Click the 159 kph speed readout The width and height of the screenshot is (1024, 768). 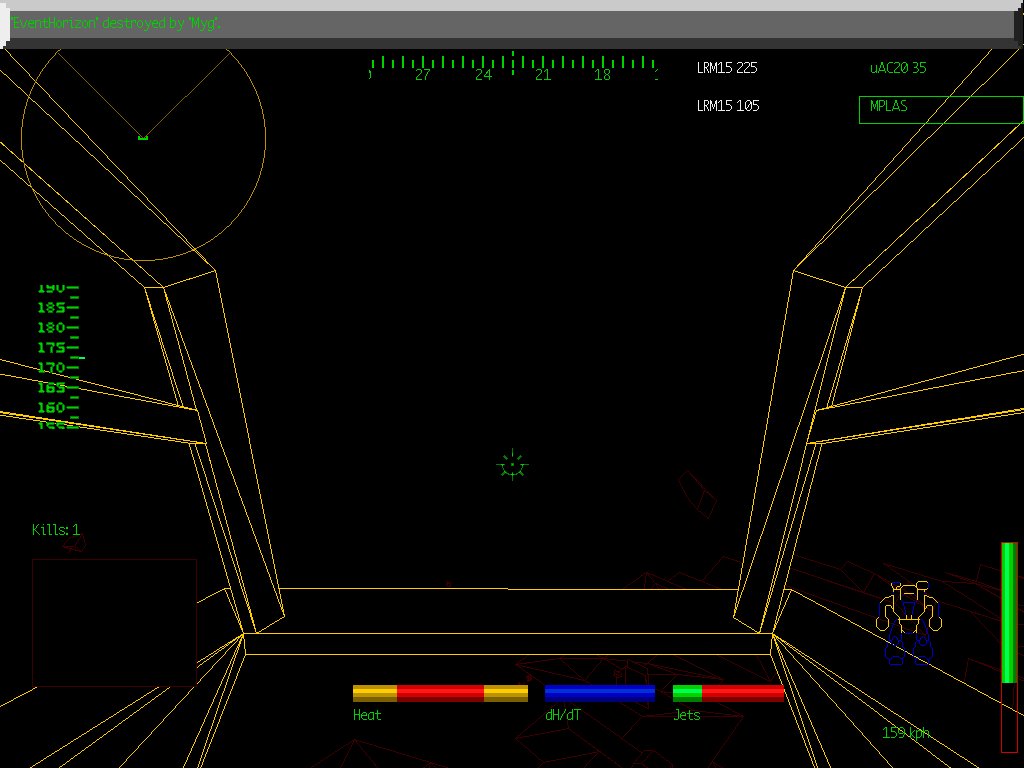[x=908, y=731]
